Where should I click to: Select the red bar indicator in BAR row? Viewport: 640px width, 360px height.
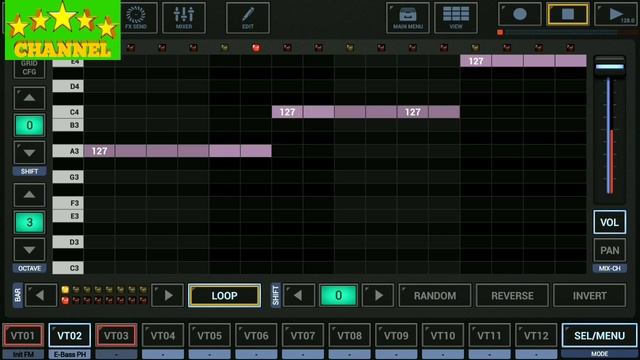click(x=65, y=300)
